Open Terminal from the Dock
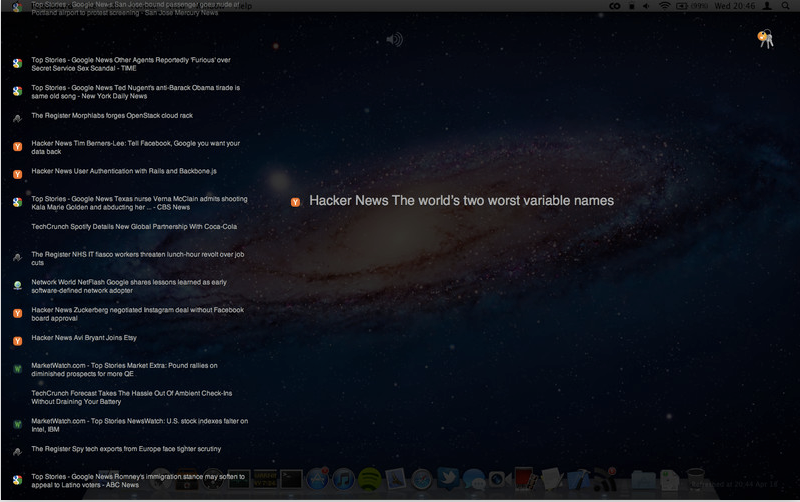Screen dimensions: 800x502 (x=291, y=480)
